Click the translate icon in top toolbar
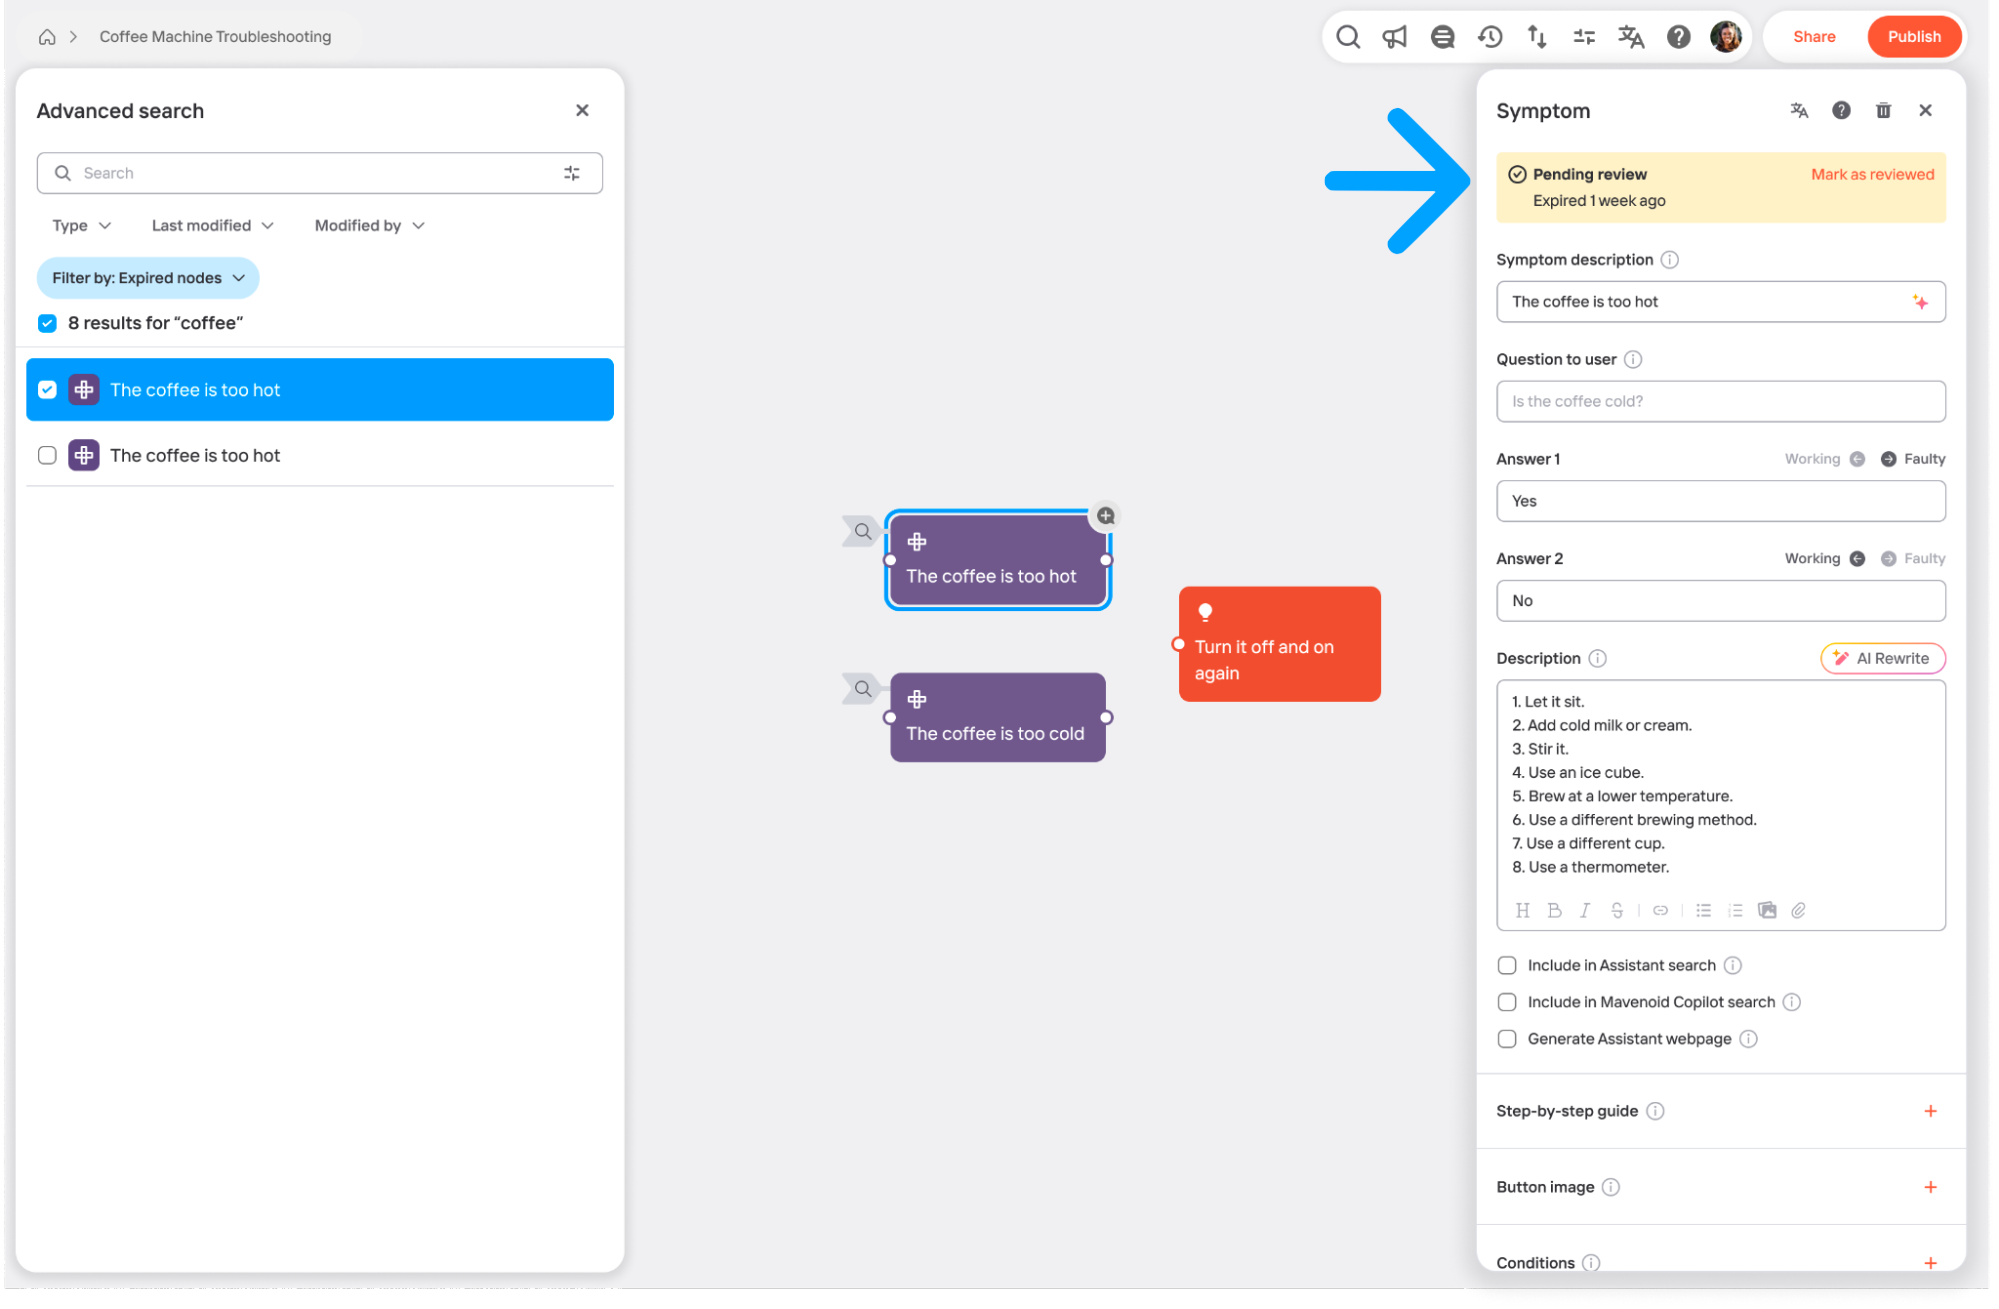 (1631, 37)
